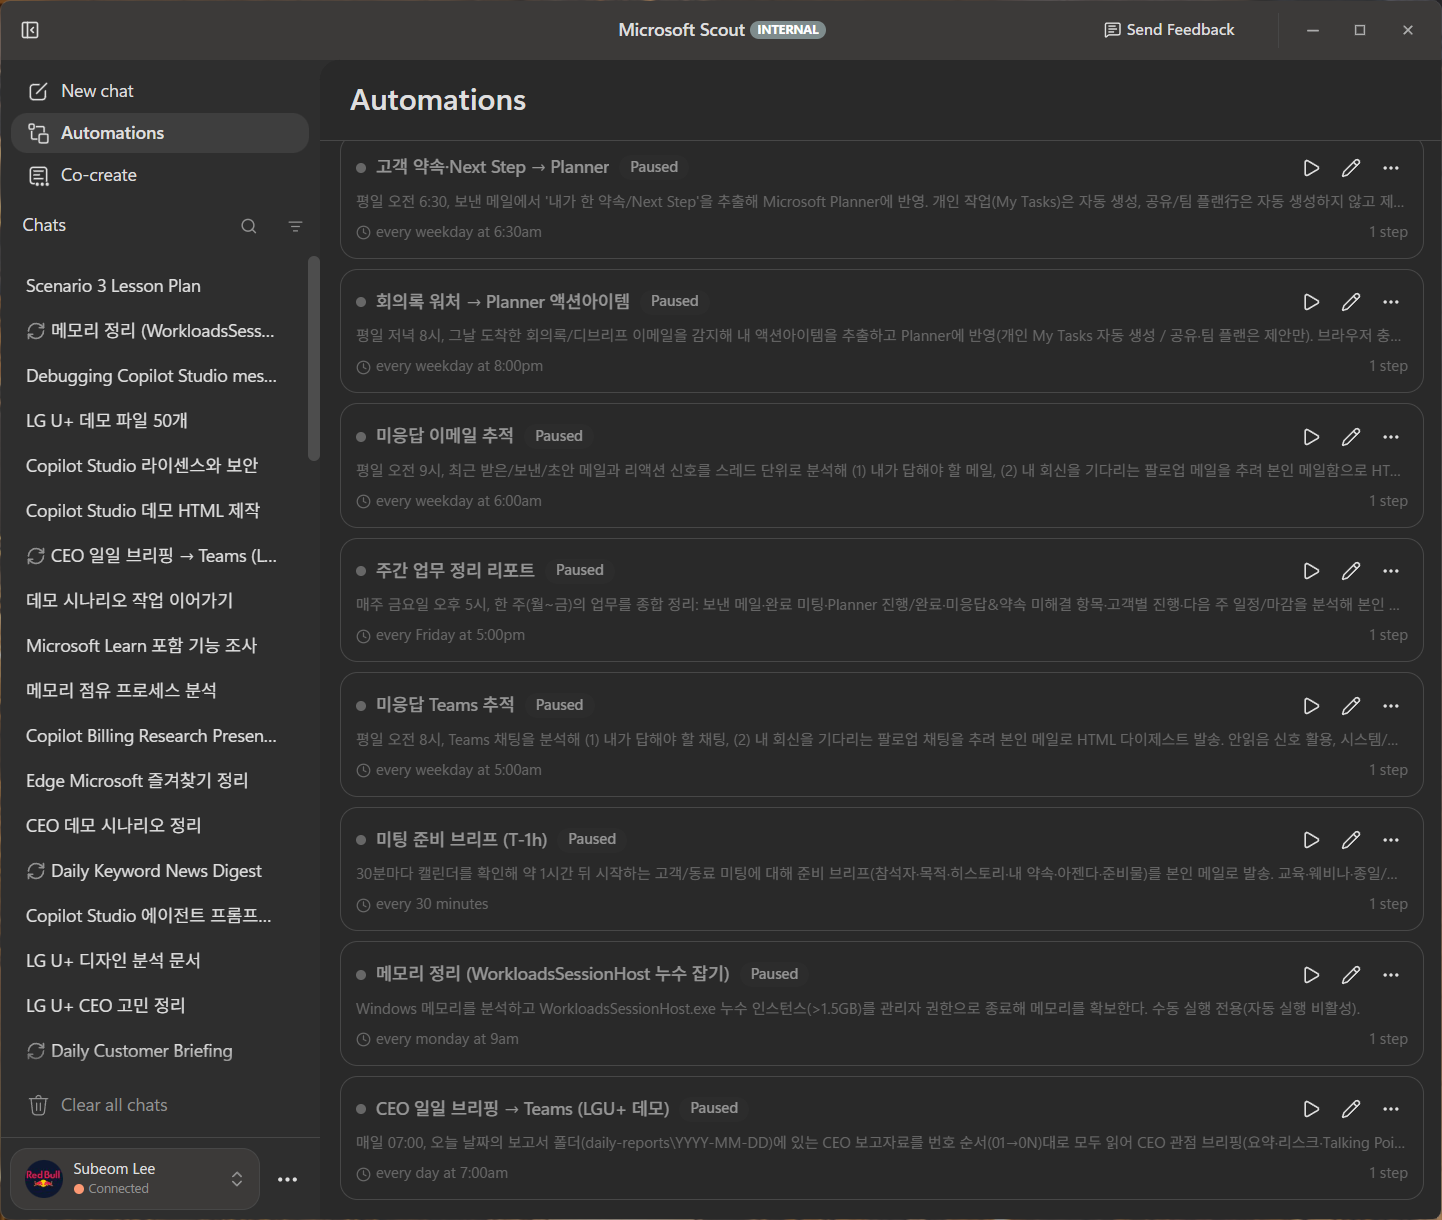Edit the 미응답 Teams 추적 automation
Viewport: 1442px width, 1220px height.
(x=1351, y=706)
